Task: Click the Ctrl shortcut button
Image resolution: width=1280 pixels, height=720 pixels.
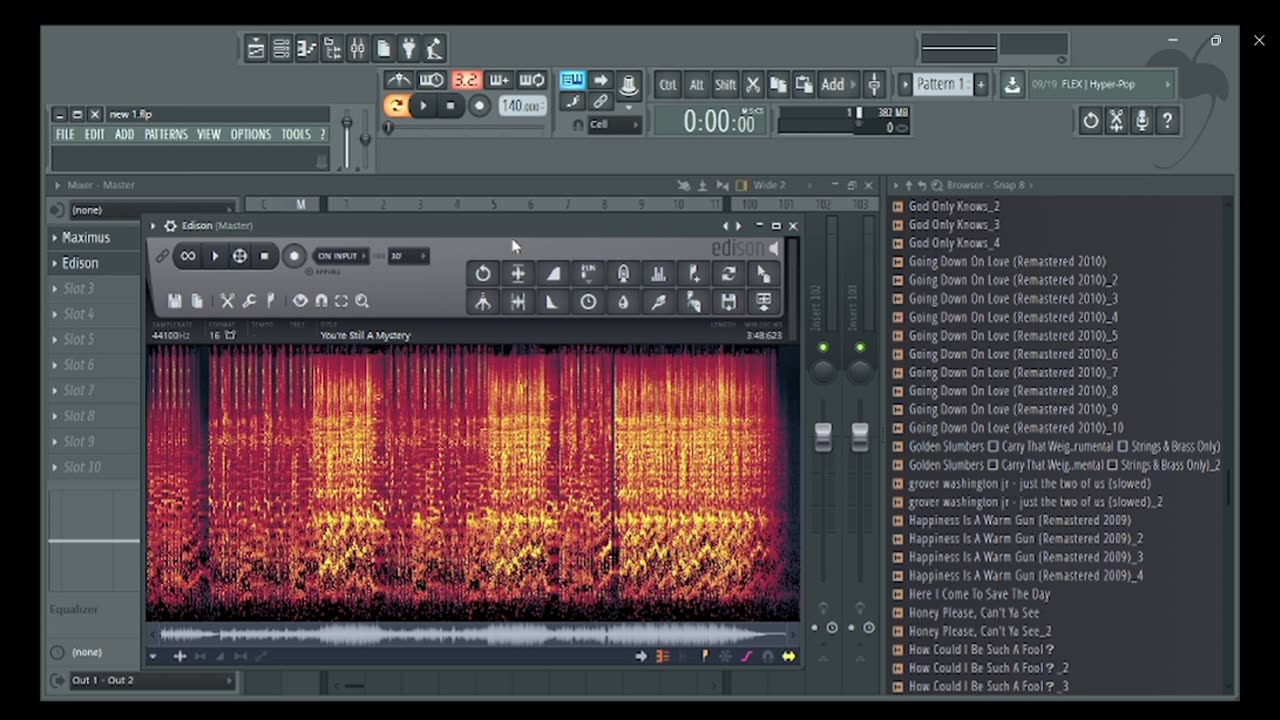Action: pos(668,85)
